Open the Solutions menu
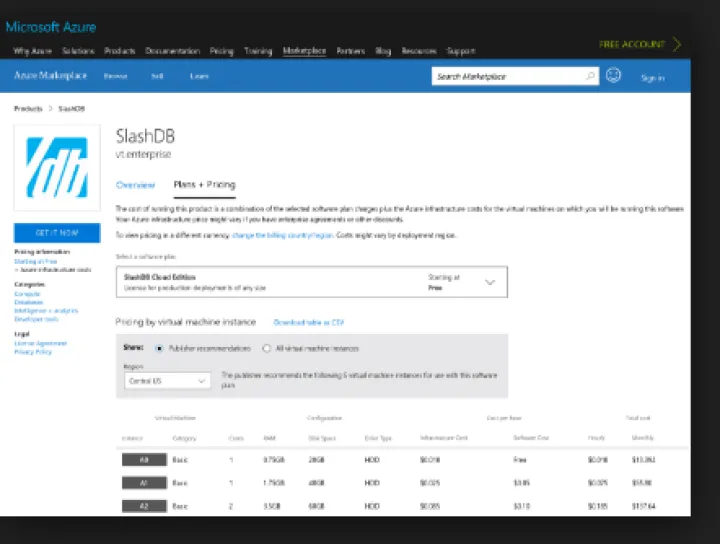The height and width of the screenshot is (544, 720). tap(78, 51)
